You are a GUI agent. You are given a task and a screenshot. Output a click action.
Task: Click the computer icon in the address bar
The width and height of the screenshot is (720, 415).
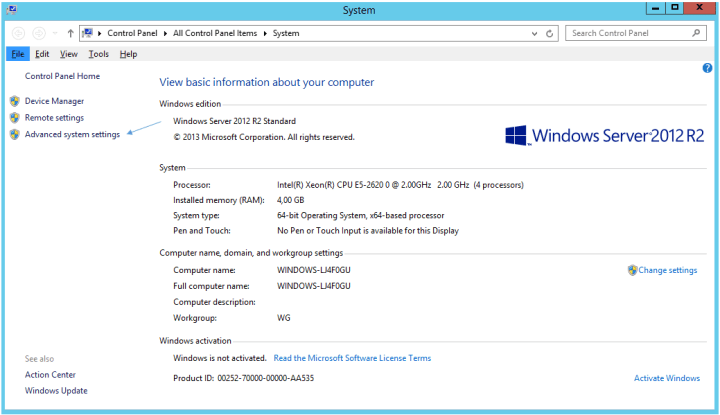(x=90, y=33)
